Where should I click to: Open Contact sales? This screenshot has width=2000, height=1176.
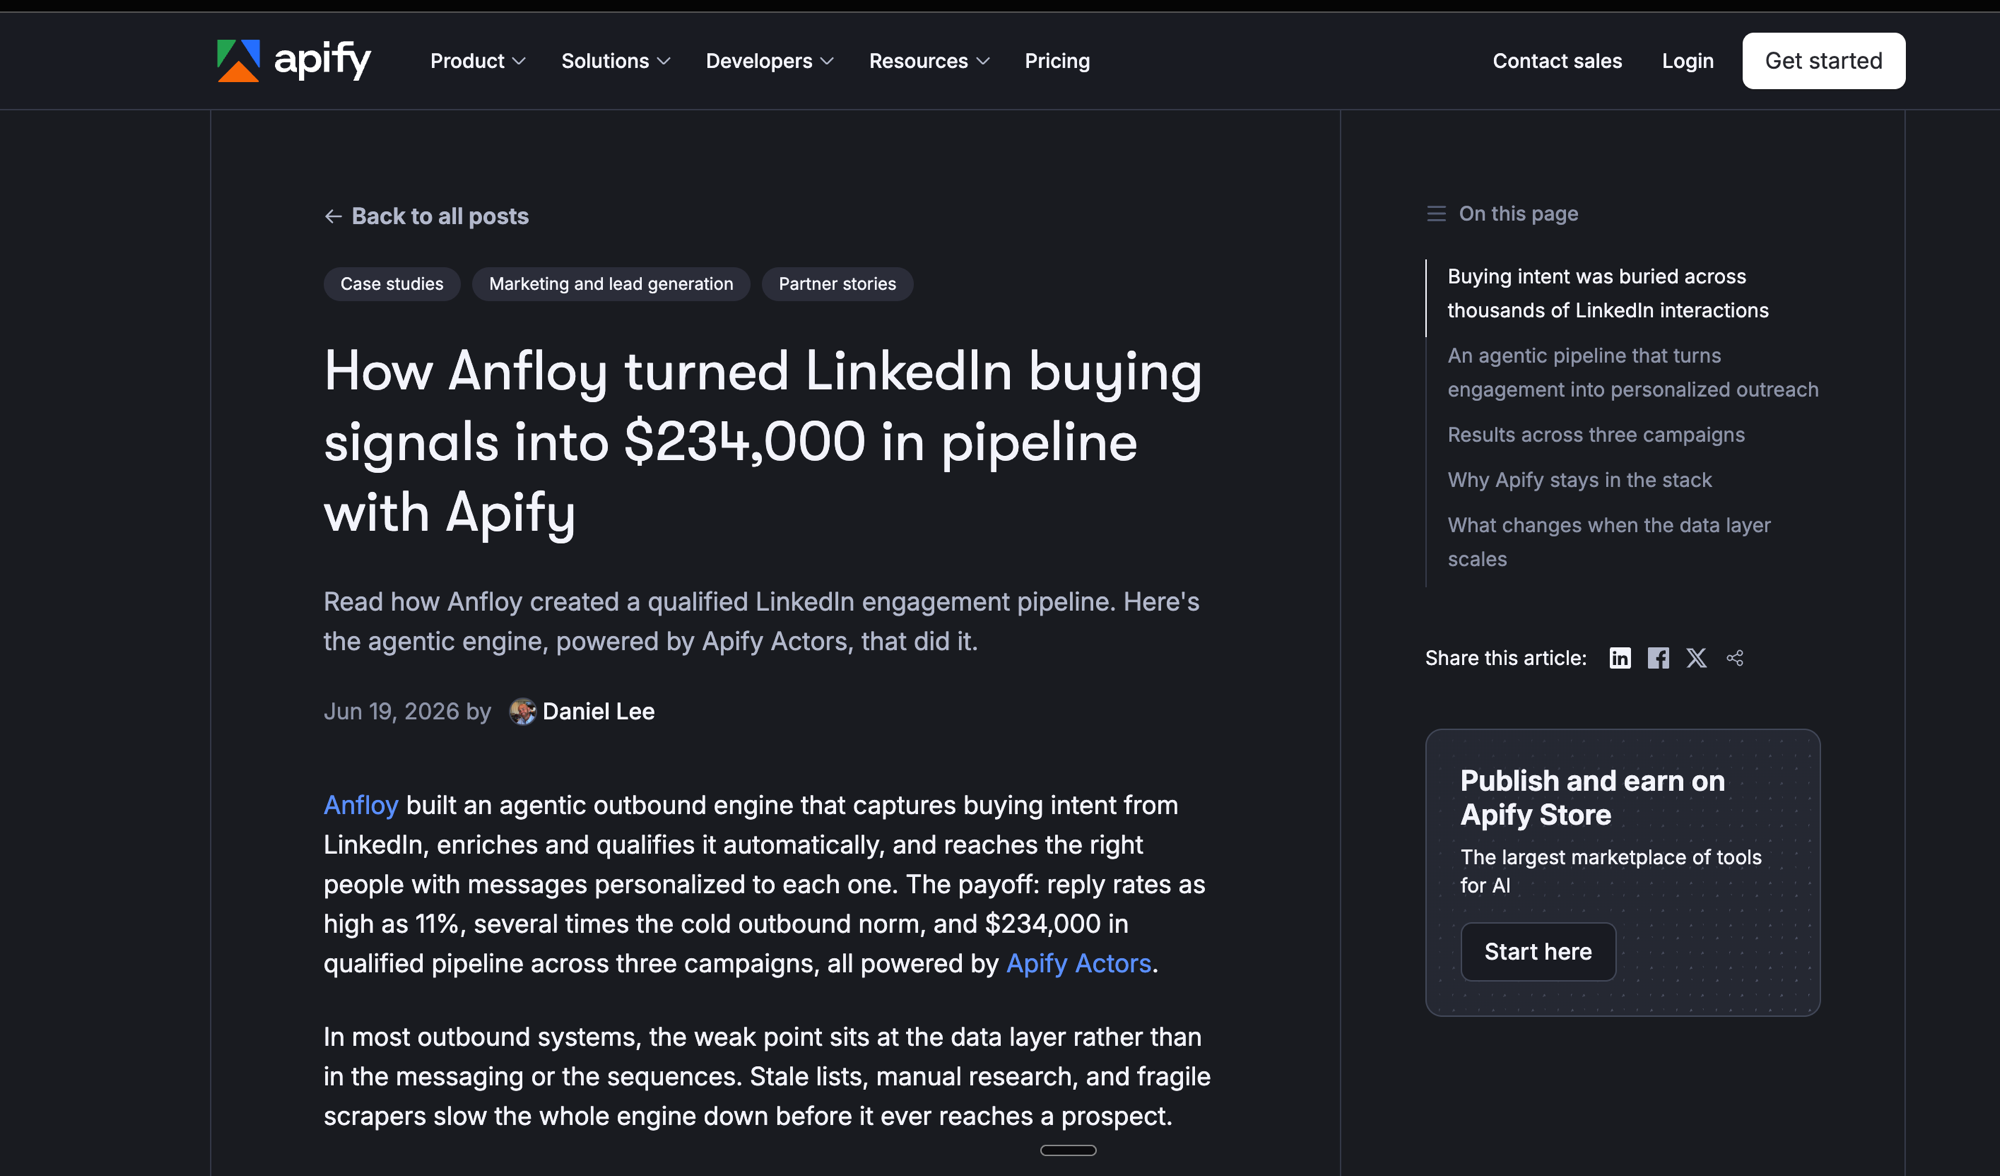1557,61
